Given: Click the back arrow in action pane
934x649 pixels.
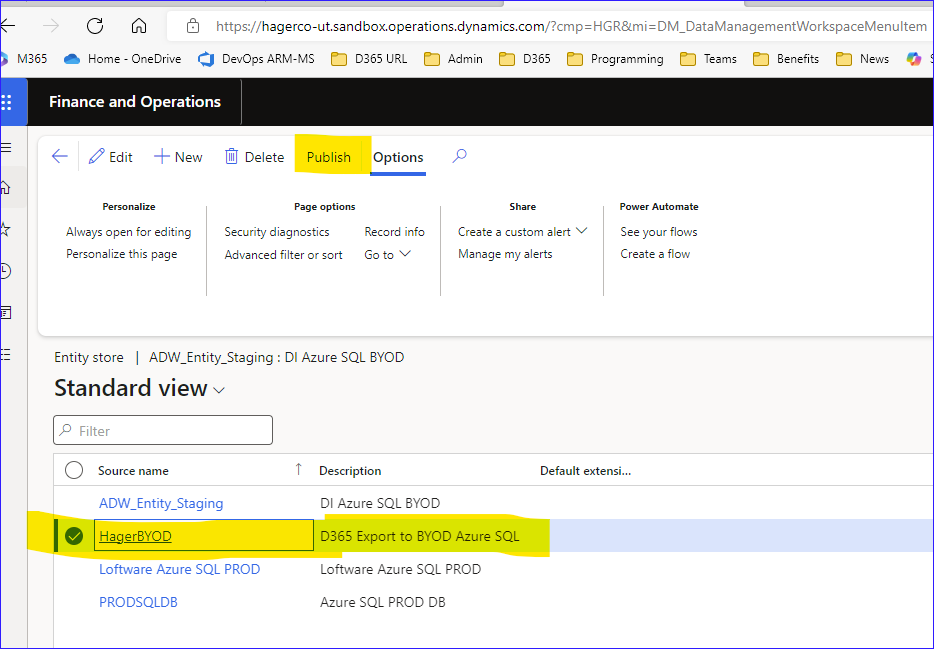Looking at the screenshot, I should pos(60,157).
